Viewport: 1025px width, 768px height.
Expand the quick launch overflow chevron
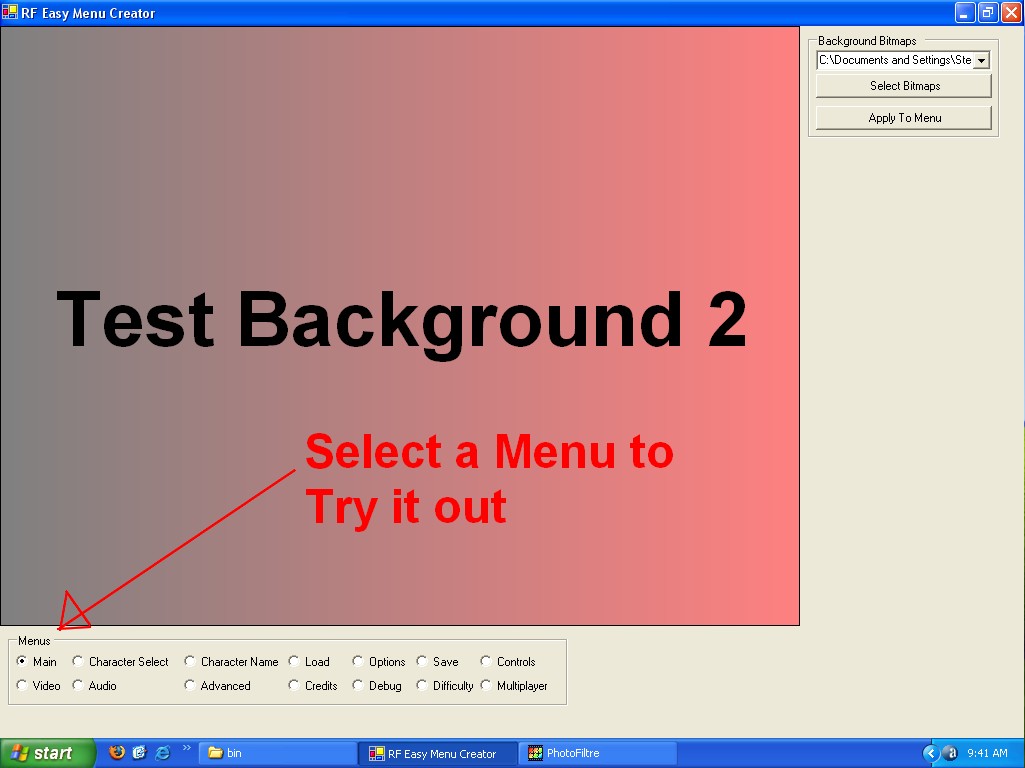click(186, 748)
